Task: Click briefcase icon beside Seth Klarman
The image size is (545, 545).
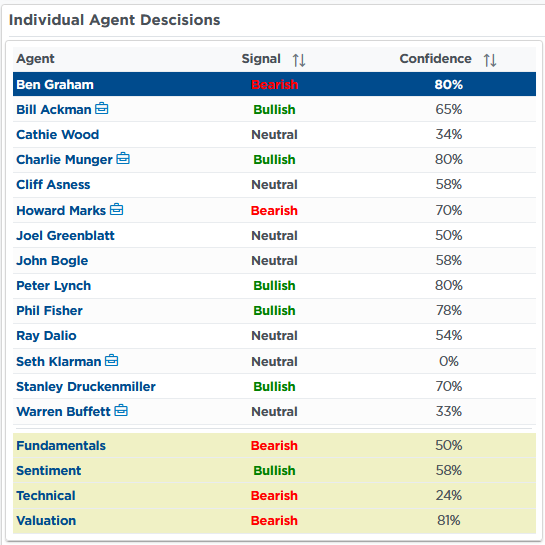Action: point(112,360)
